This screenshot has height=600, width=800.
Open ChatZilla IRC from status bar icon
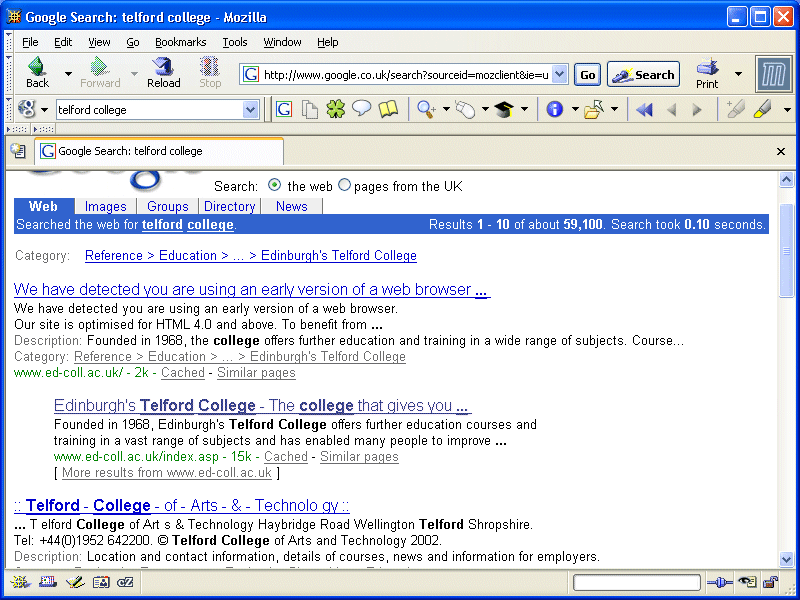tap(125, 582)
